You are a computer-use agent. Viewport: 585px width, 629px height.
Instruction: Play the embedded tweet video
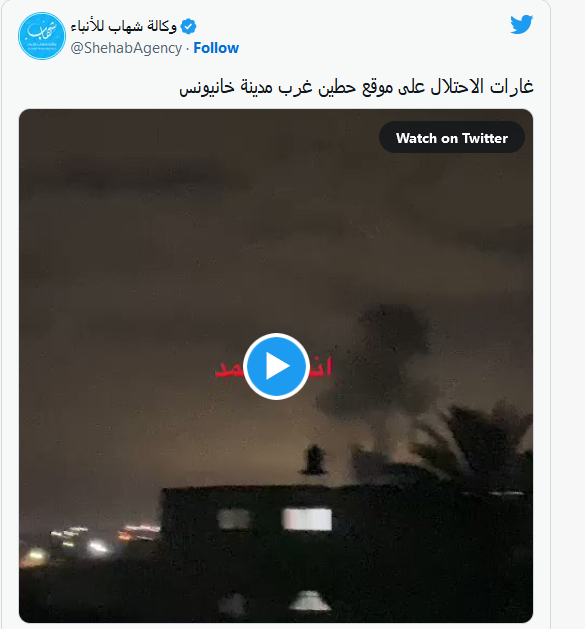click(276, 366)
